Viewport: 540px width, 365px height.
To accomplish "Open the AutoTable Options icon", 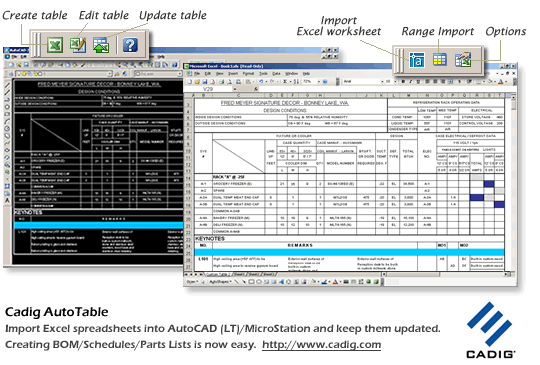I will (463, 60).
